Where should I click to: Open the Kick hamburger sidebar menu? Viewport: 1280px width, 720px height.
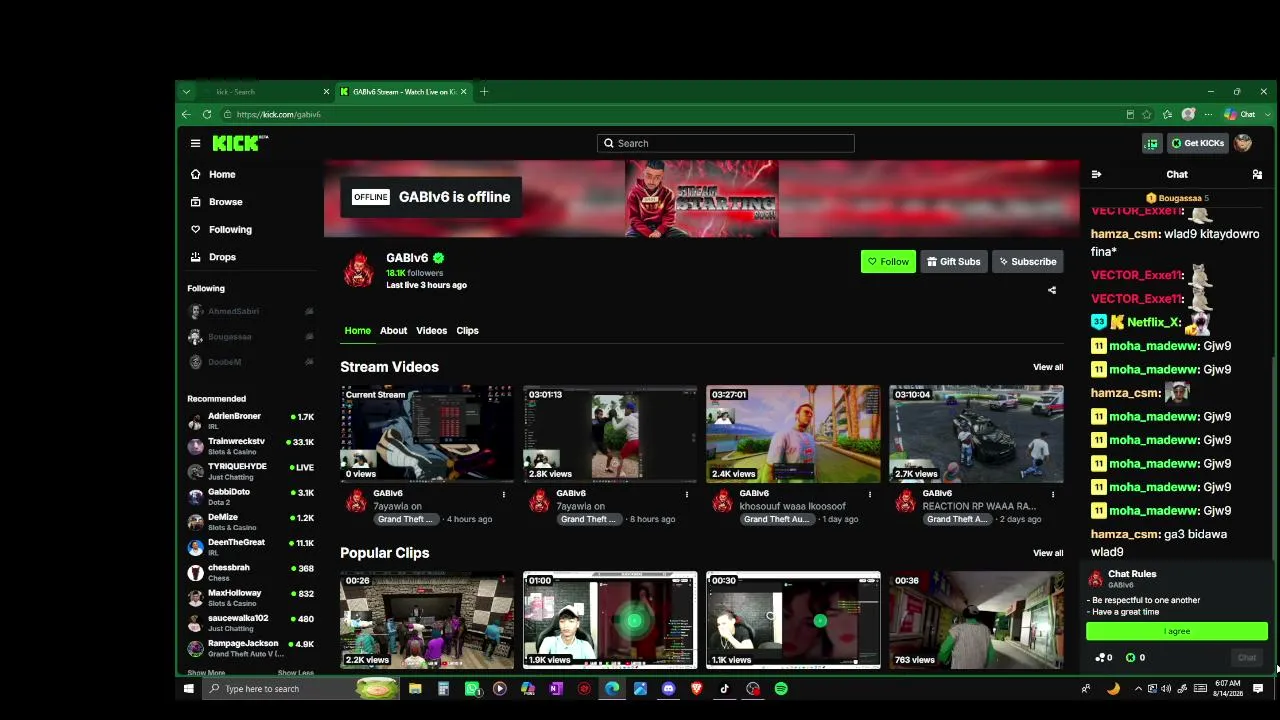(x=195, y=143)
